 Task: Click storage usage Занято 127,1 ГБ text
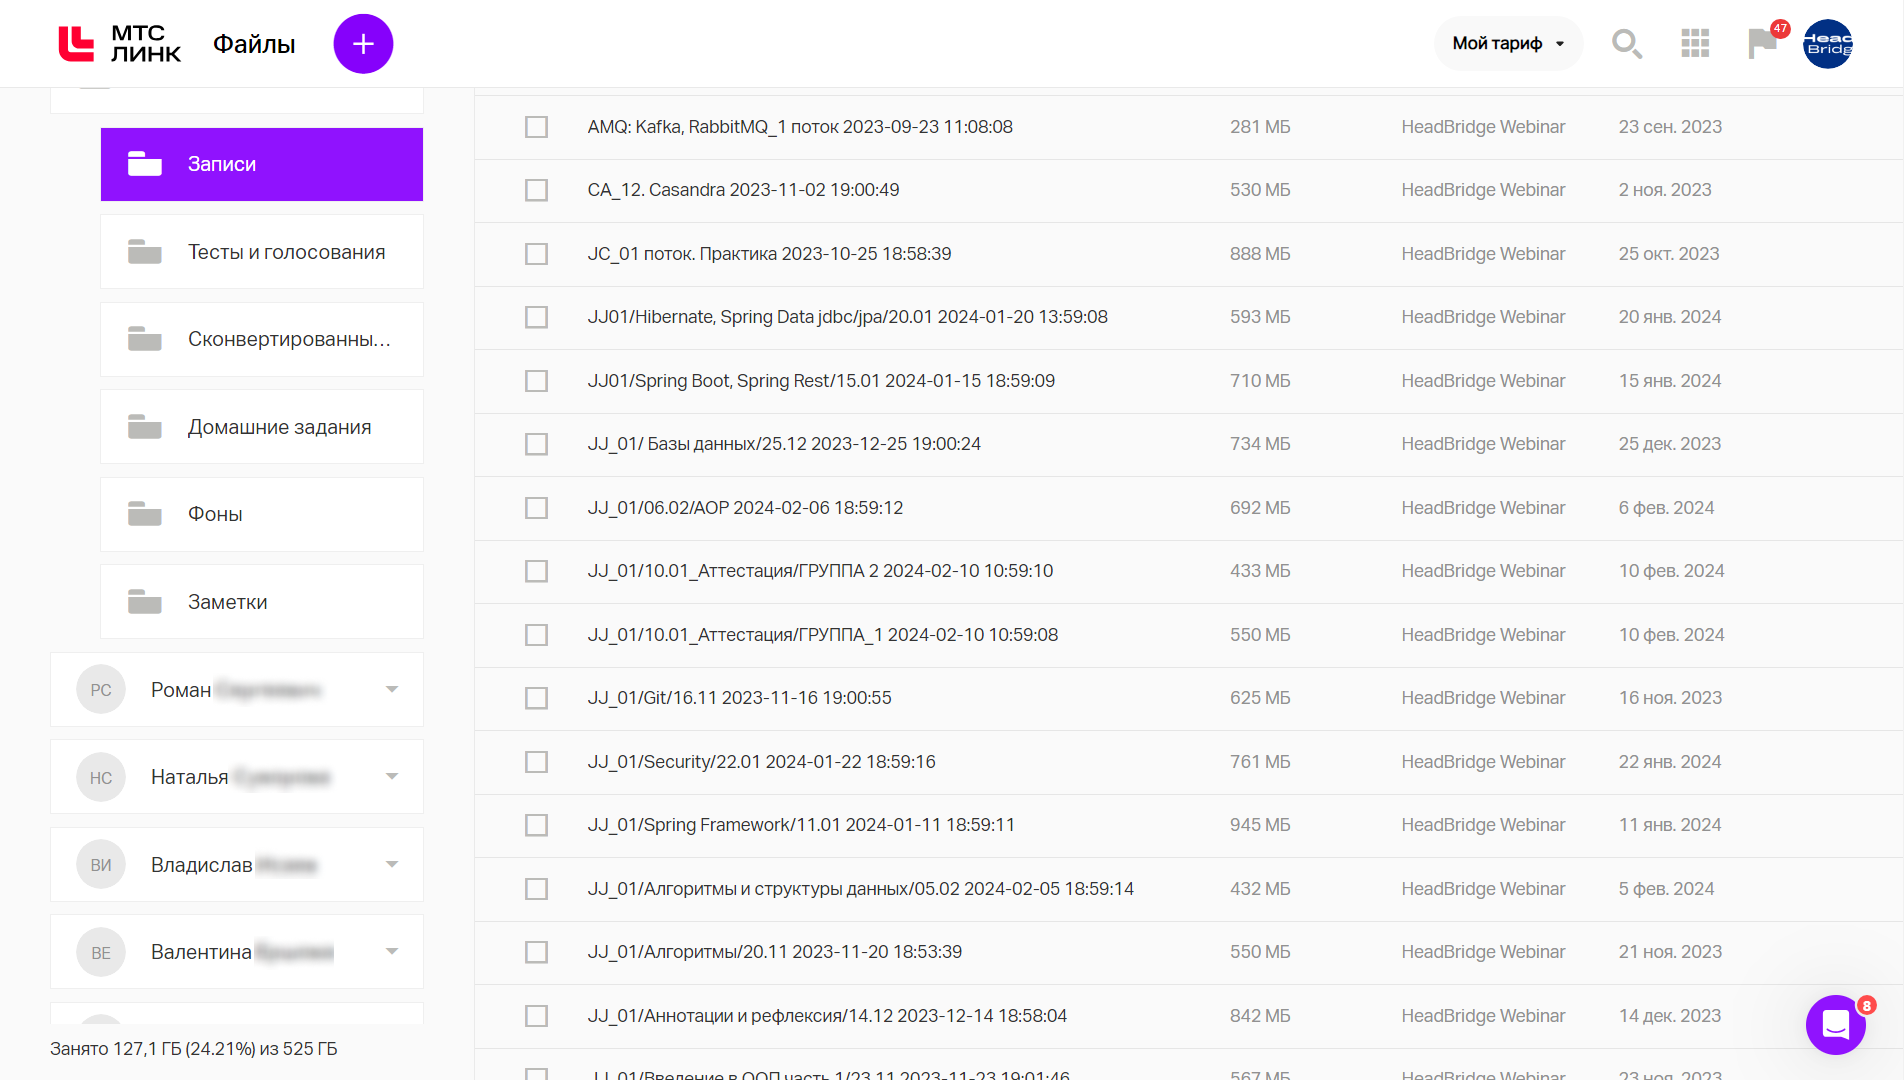(x=194, y=1049)
